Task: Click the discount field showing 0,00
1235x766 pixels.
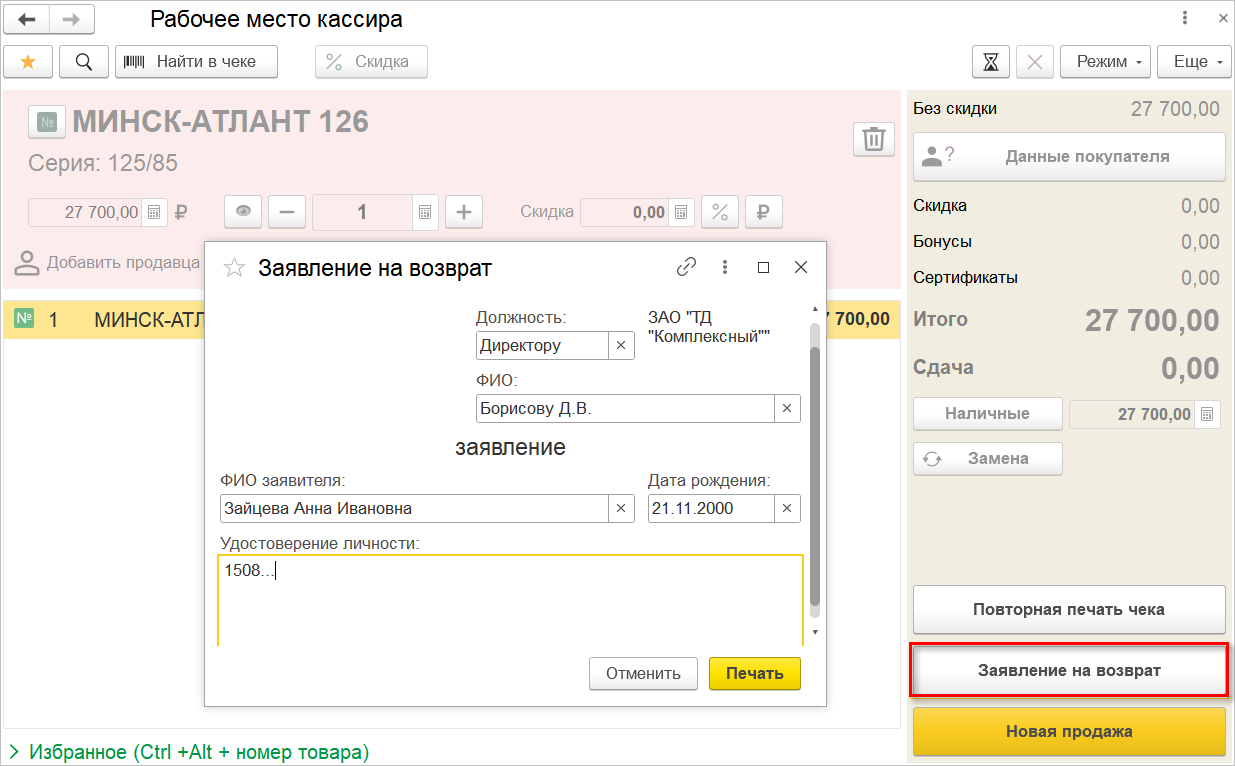Action: (624, 212)
